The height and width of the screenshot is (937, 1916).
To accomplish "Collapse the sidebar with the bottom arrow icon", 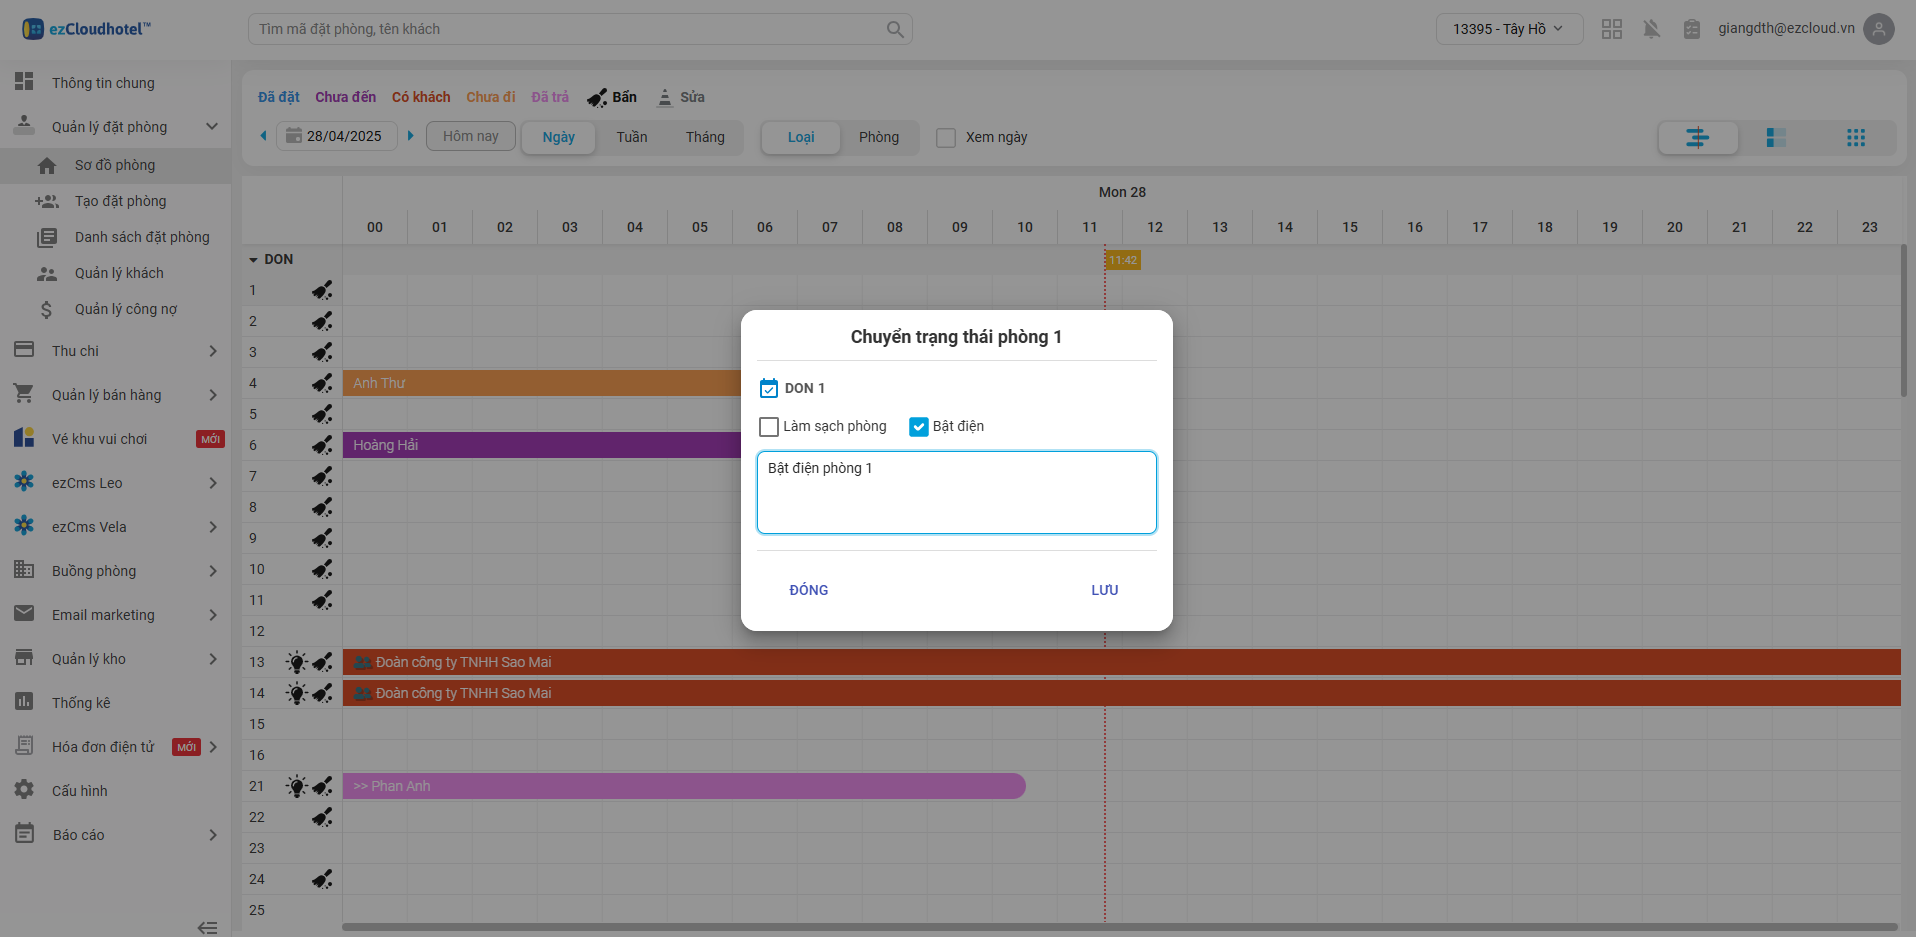I will pyautogui.click(x=207, y=927).
